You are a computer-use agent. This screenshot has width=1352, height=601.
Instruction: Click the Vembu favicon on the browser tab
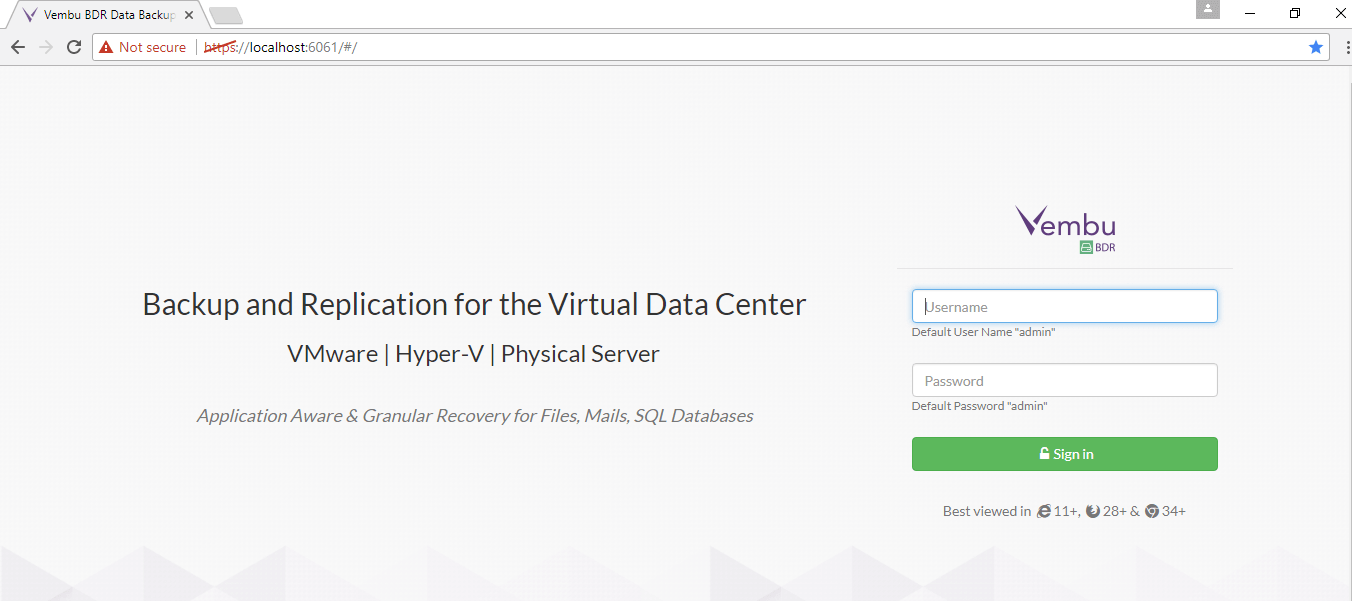pos(30,15)
